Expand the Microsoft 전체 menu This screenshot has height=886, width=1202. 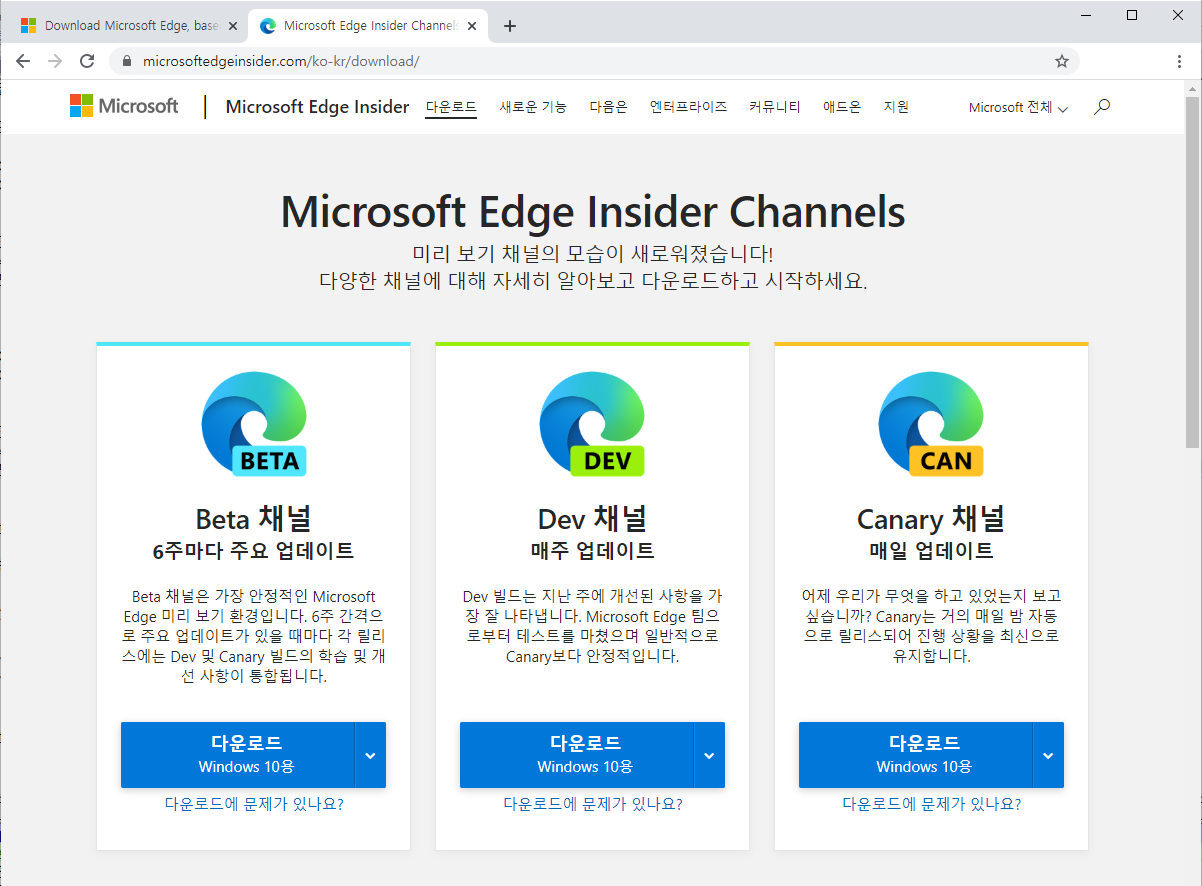tap(1018, 107)
